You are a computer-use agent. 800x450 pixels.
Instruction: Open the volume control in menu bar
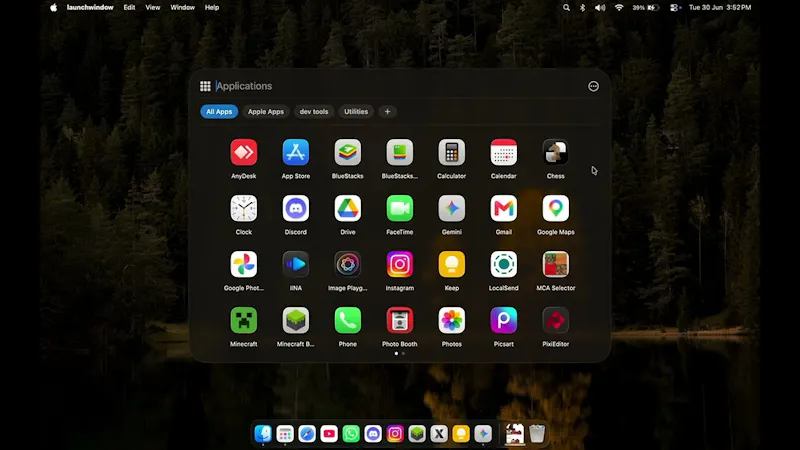(x=600, y=7)
